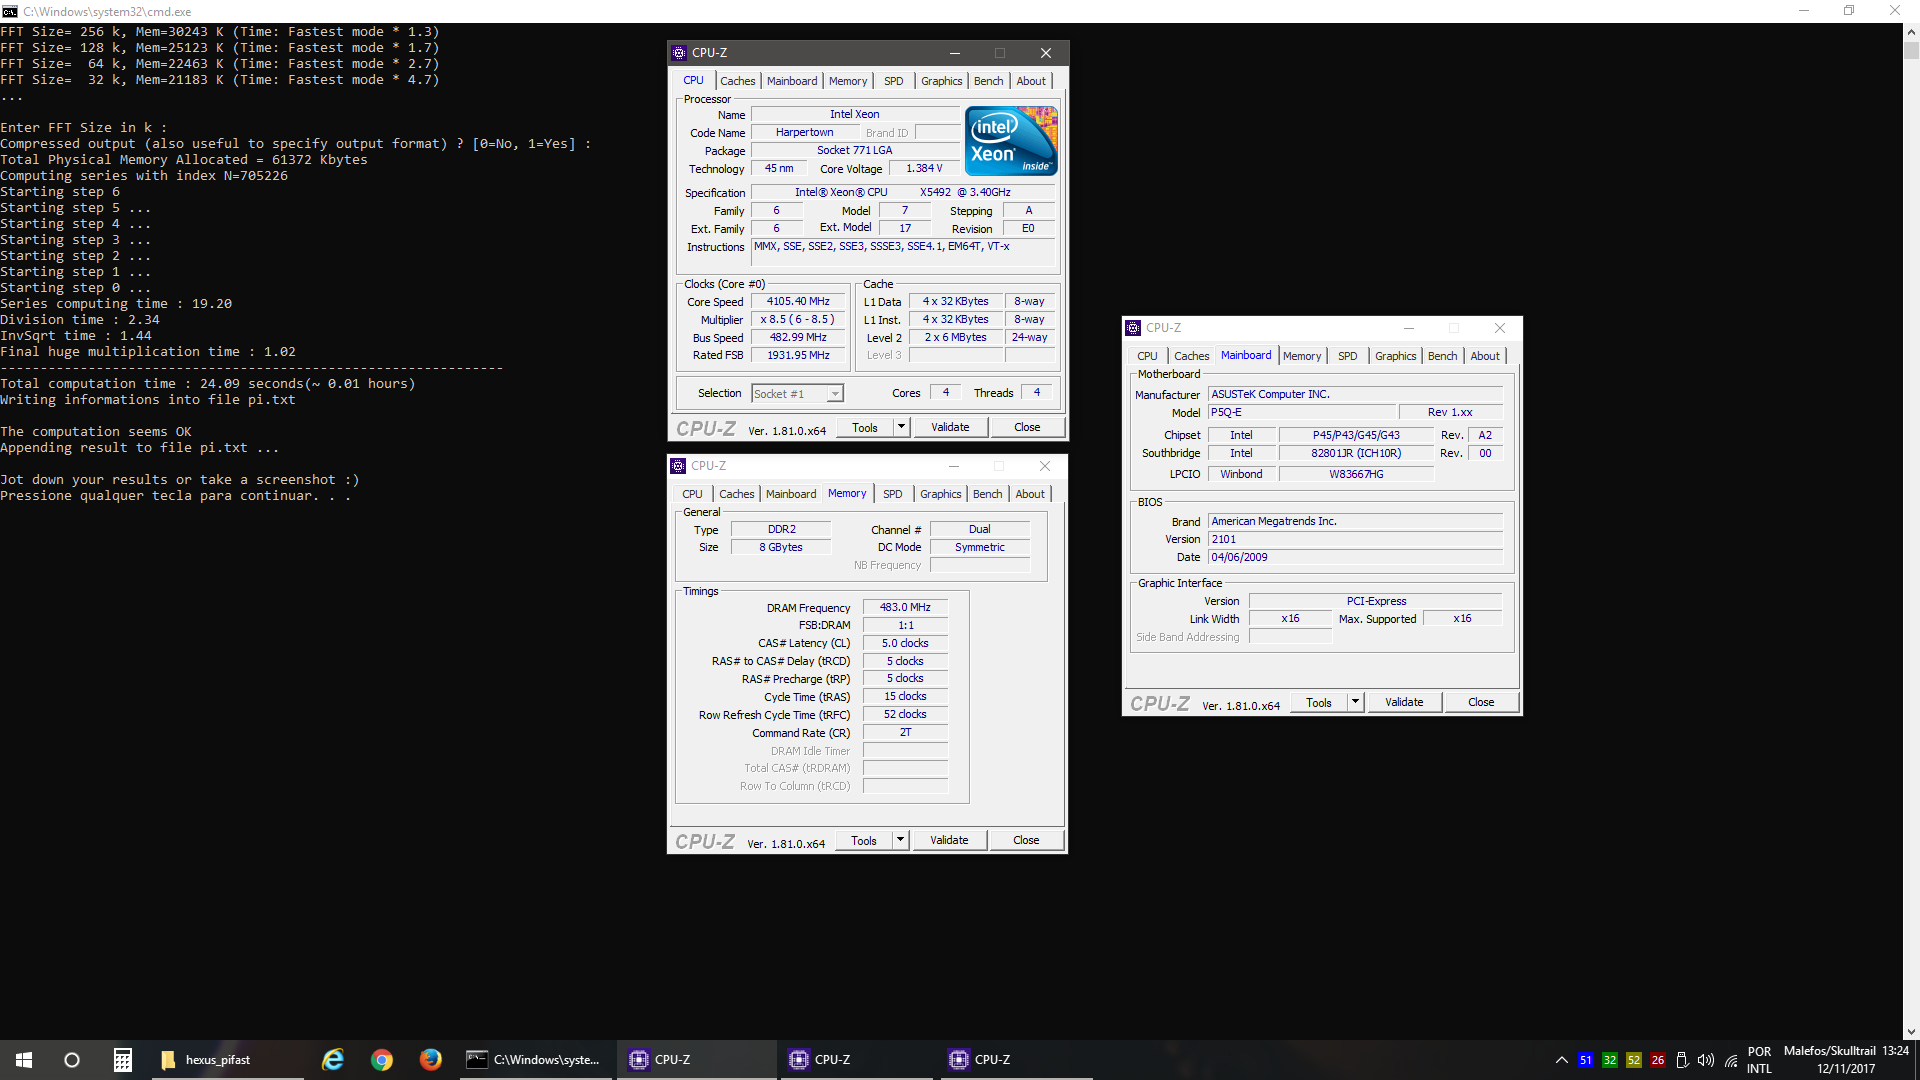Click CAS# Latency 5.0 clocks value
Image resolution: width=1920 pixels, height=1080 pixels.
pos(905,643)
